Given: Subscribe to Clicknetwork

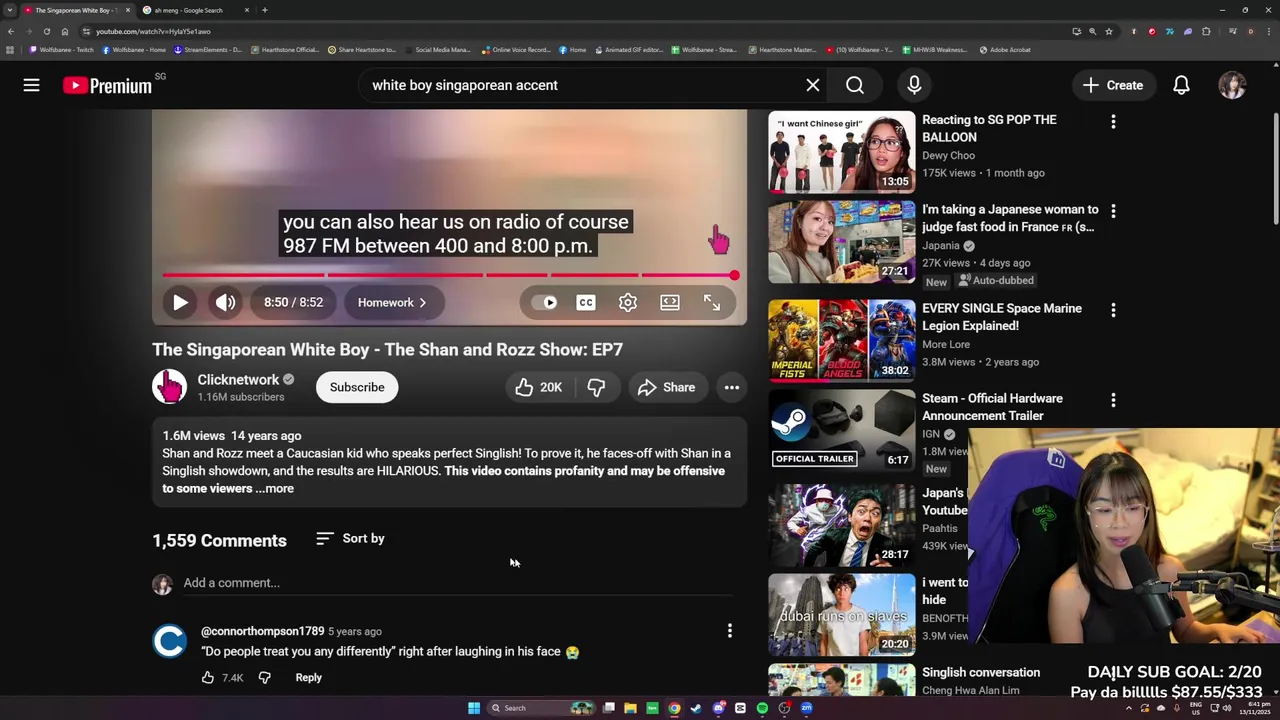Looking at the screenshot, I should pos(357,387).
